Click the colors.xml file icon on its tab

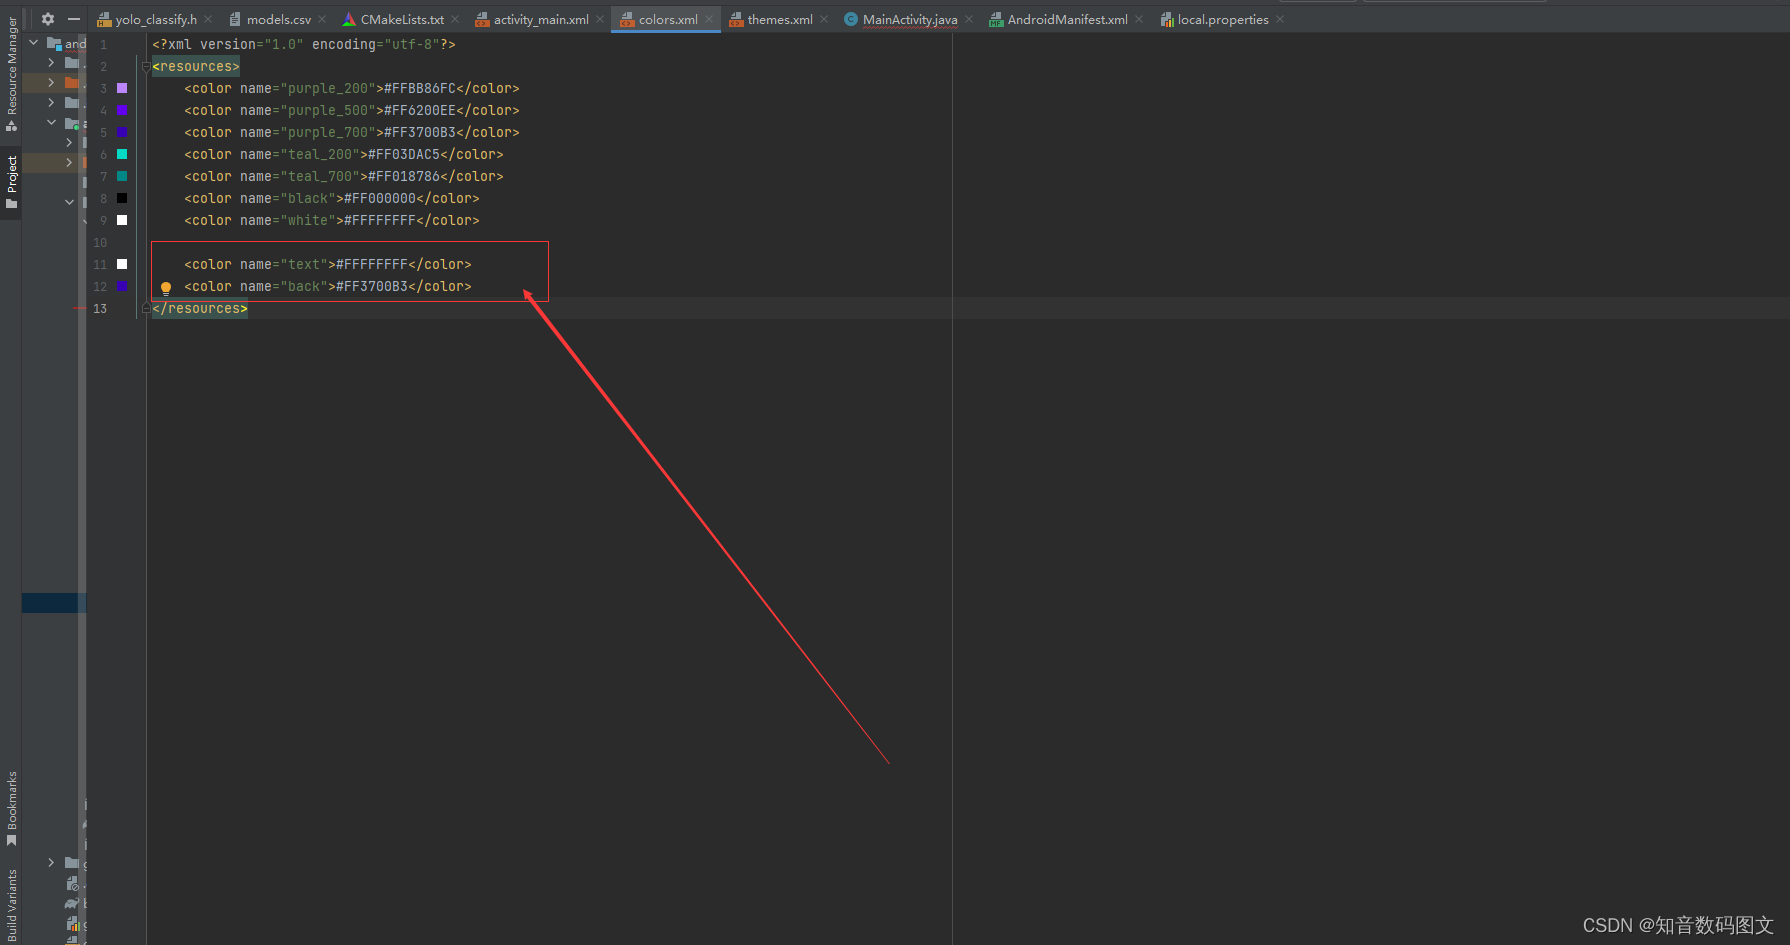(627, 18)
